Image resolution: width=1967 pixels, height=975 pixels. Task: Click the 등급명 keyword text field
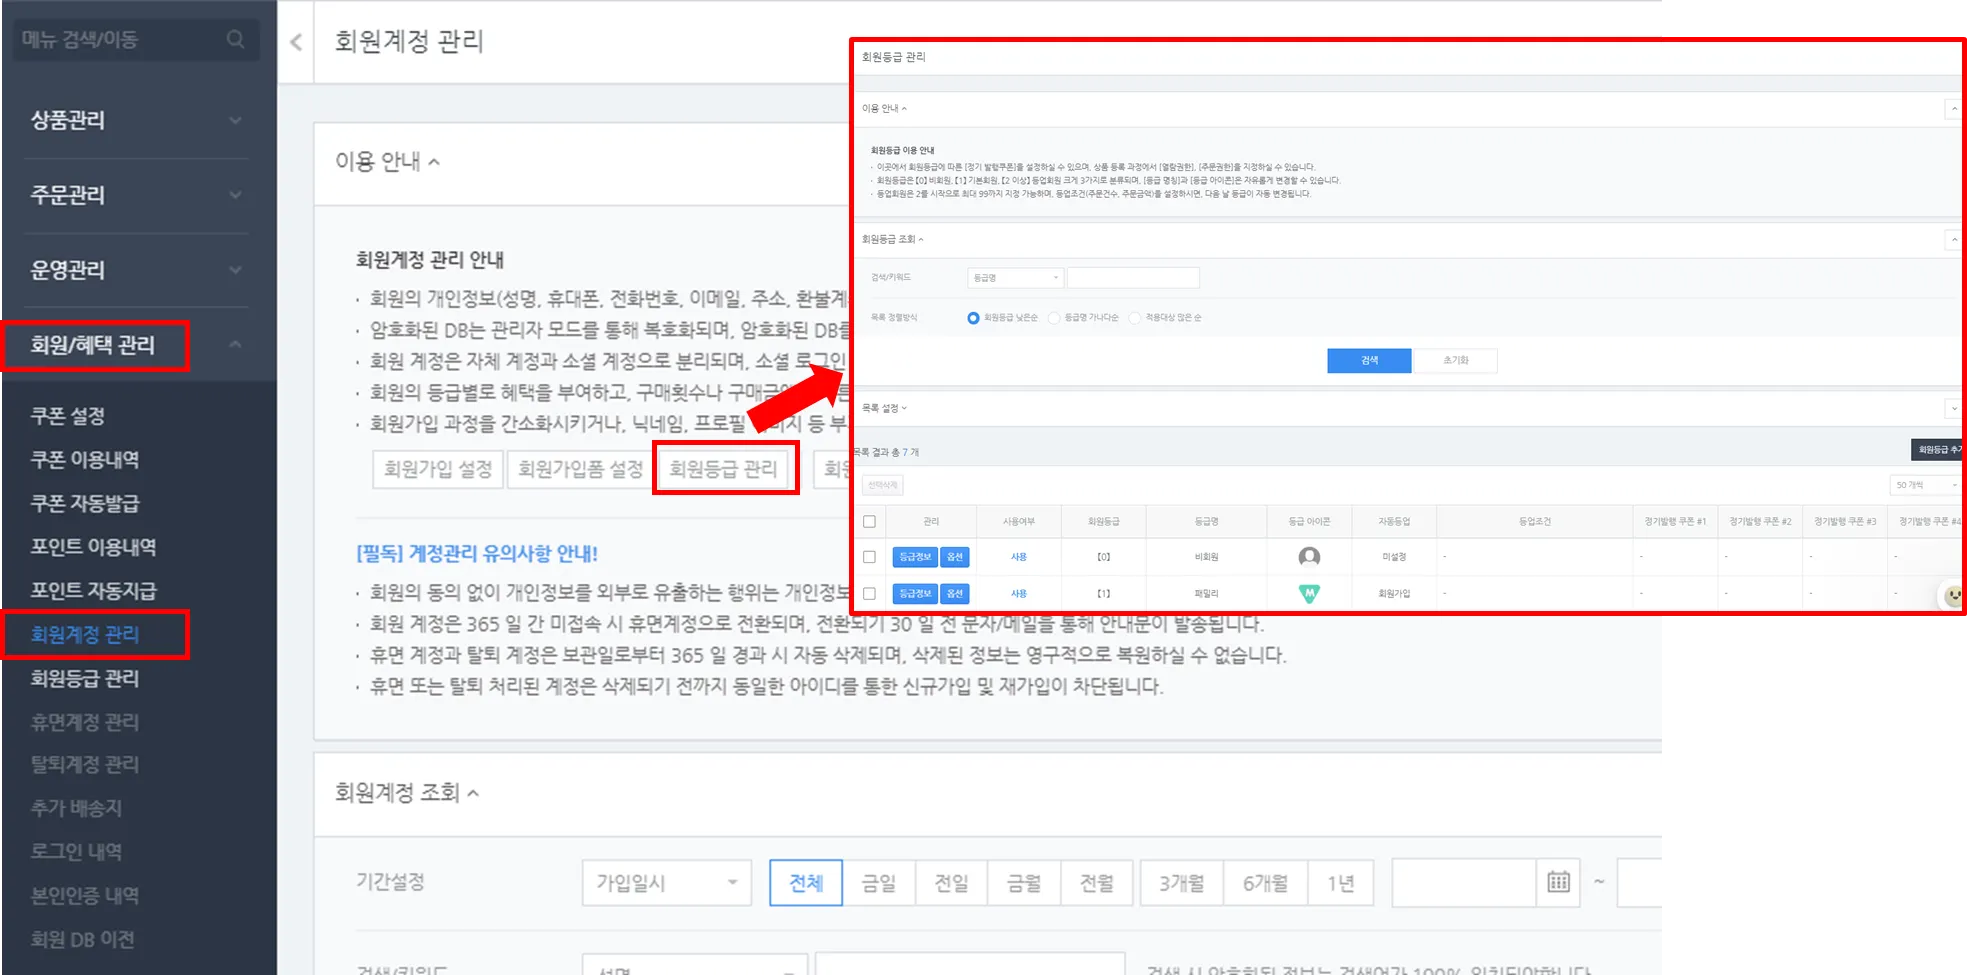coord(1133,278)
